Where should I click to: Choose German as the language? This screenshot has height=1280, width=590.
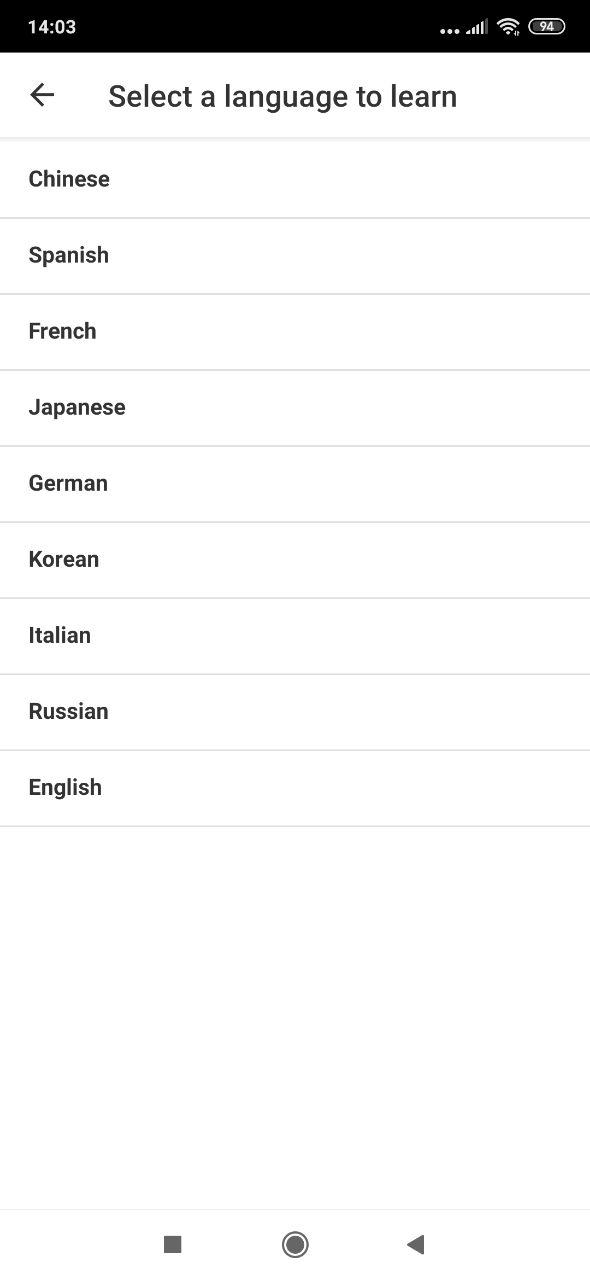coord(295,484)
